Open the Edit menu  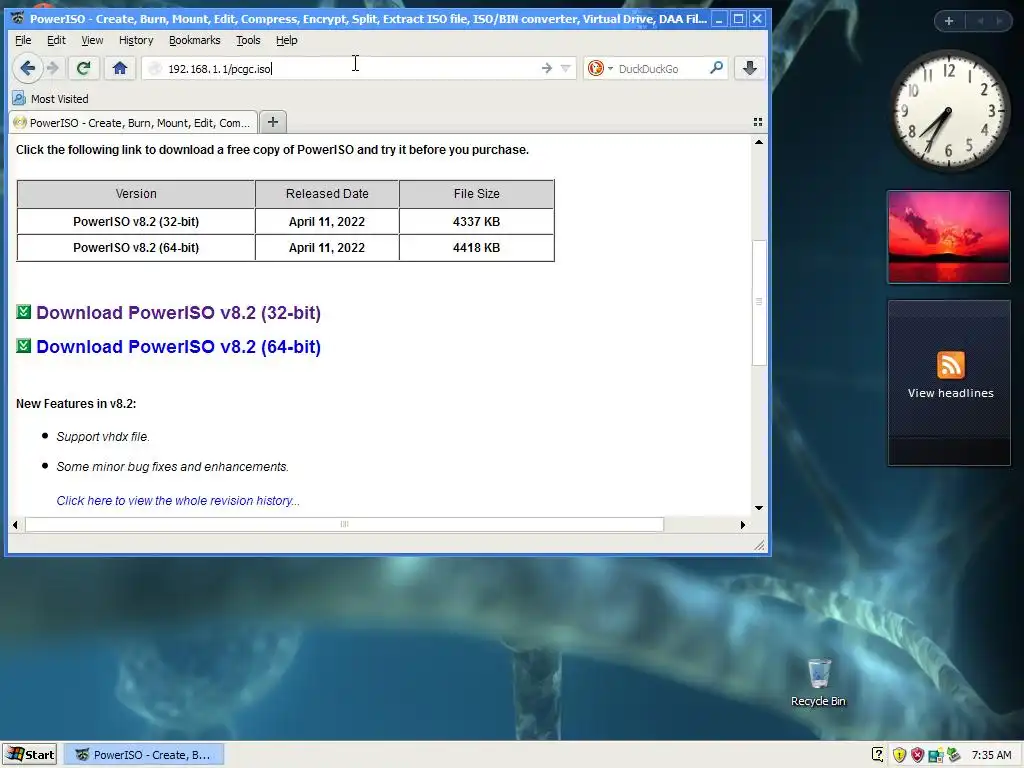[x=56, y=40]
